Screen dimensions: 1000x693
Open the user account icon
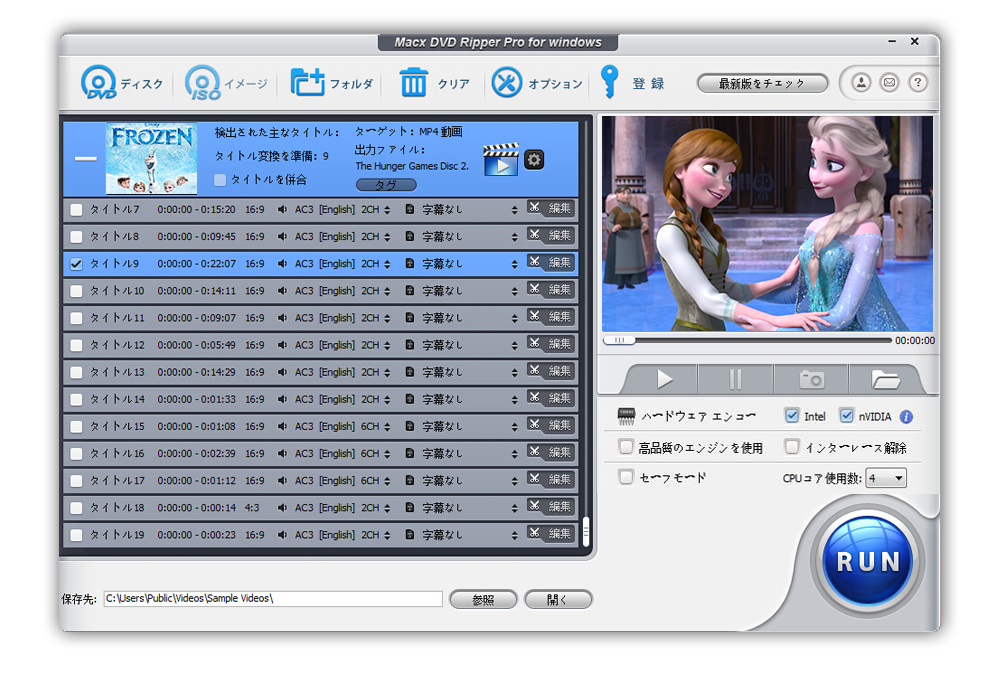[x=861, y=83]
